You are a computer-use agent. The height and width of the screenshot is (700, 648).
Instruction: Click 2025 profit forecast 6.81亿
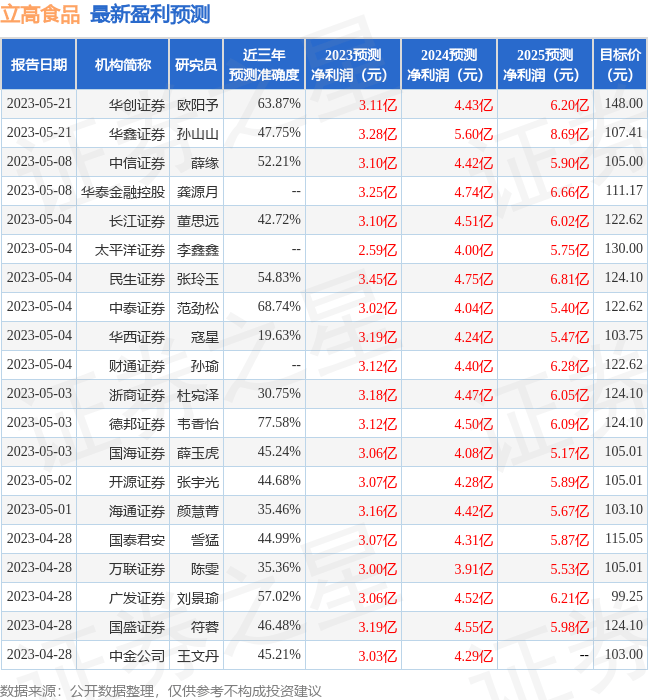point(569,279)
